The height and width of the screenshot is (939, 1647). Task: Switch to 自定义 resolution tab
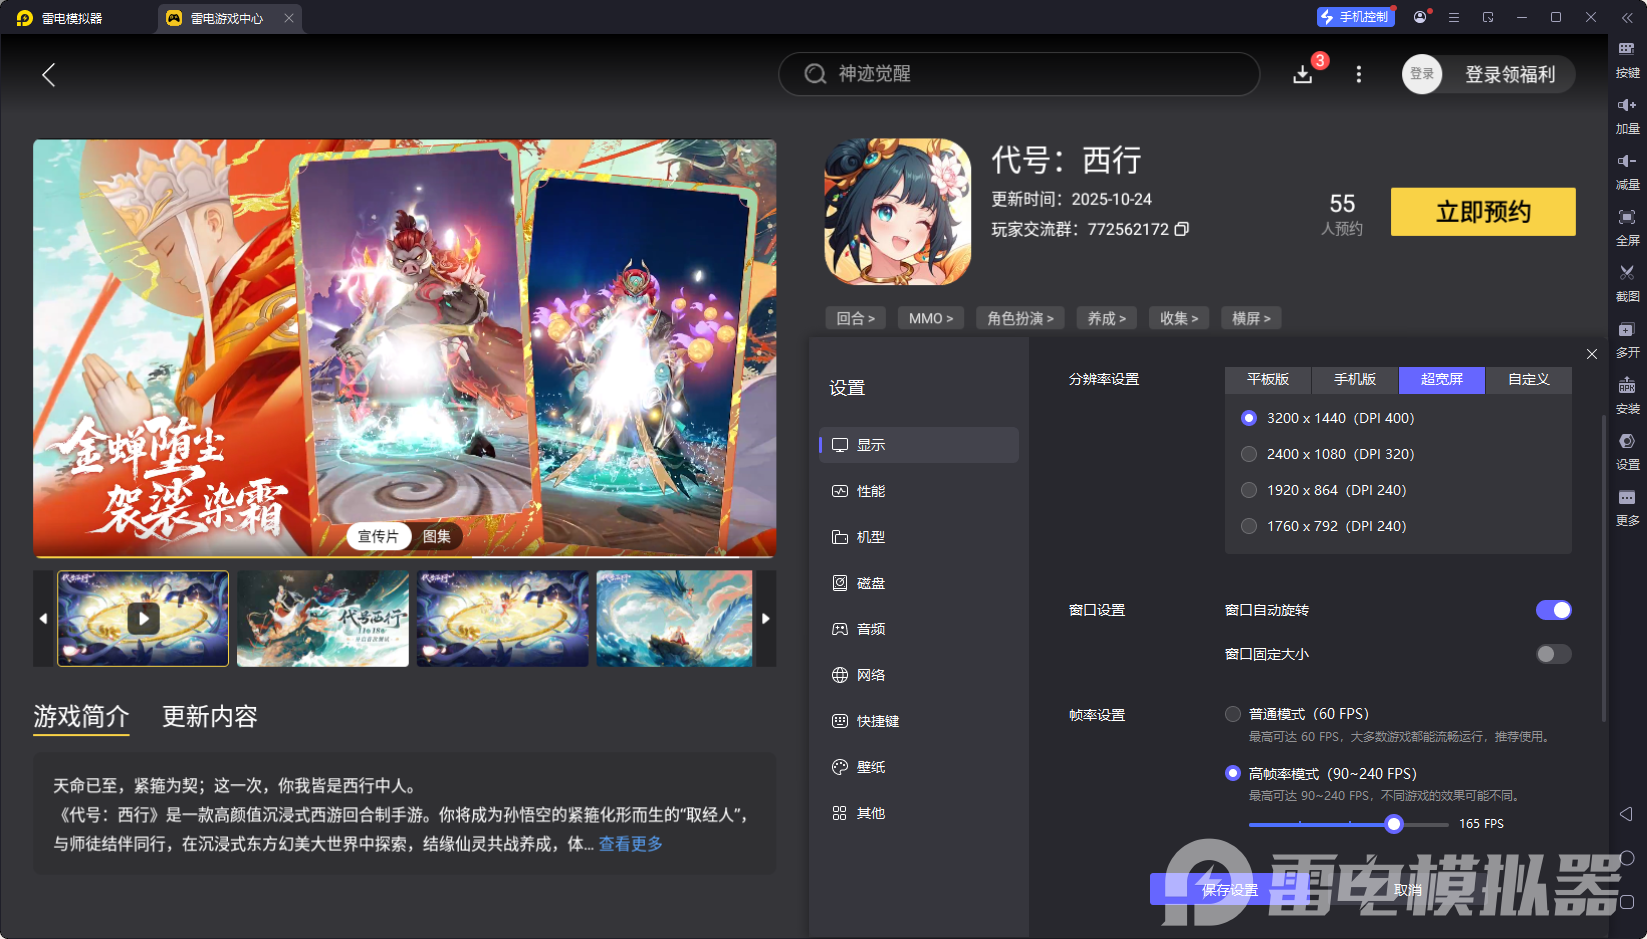[x=1529, y=380]
